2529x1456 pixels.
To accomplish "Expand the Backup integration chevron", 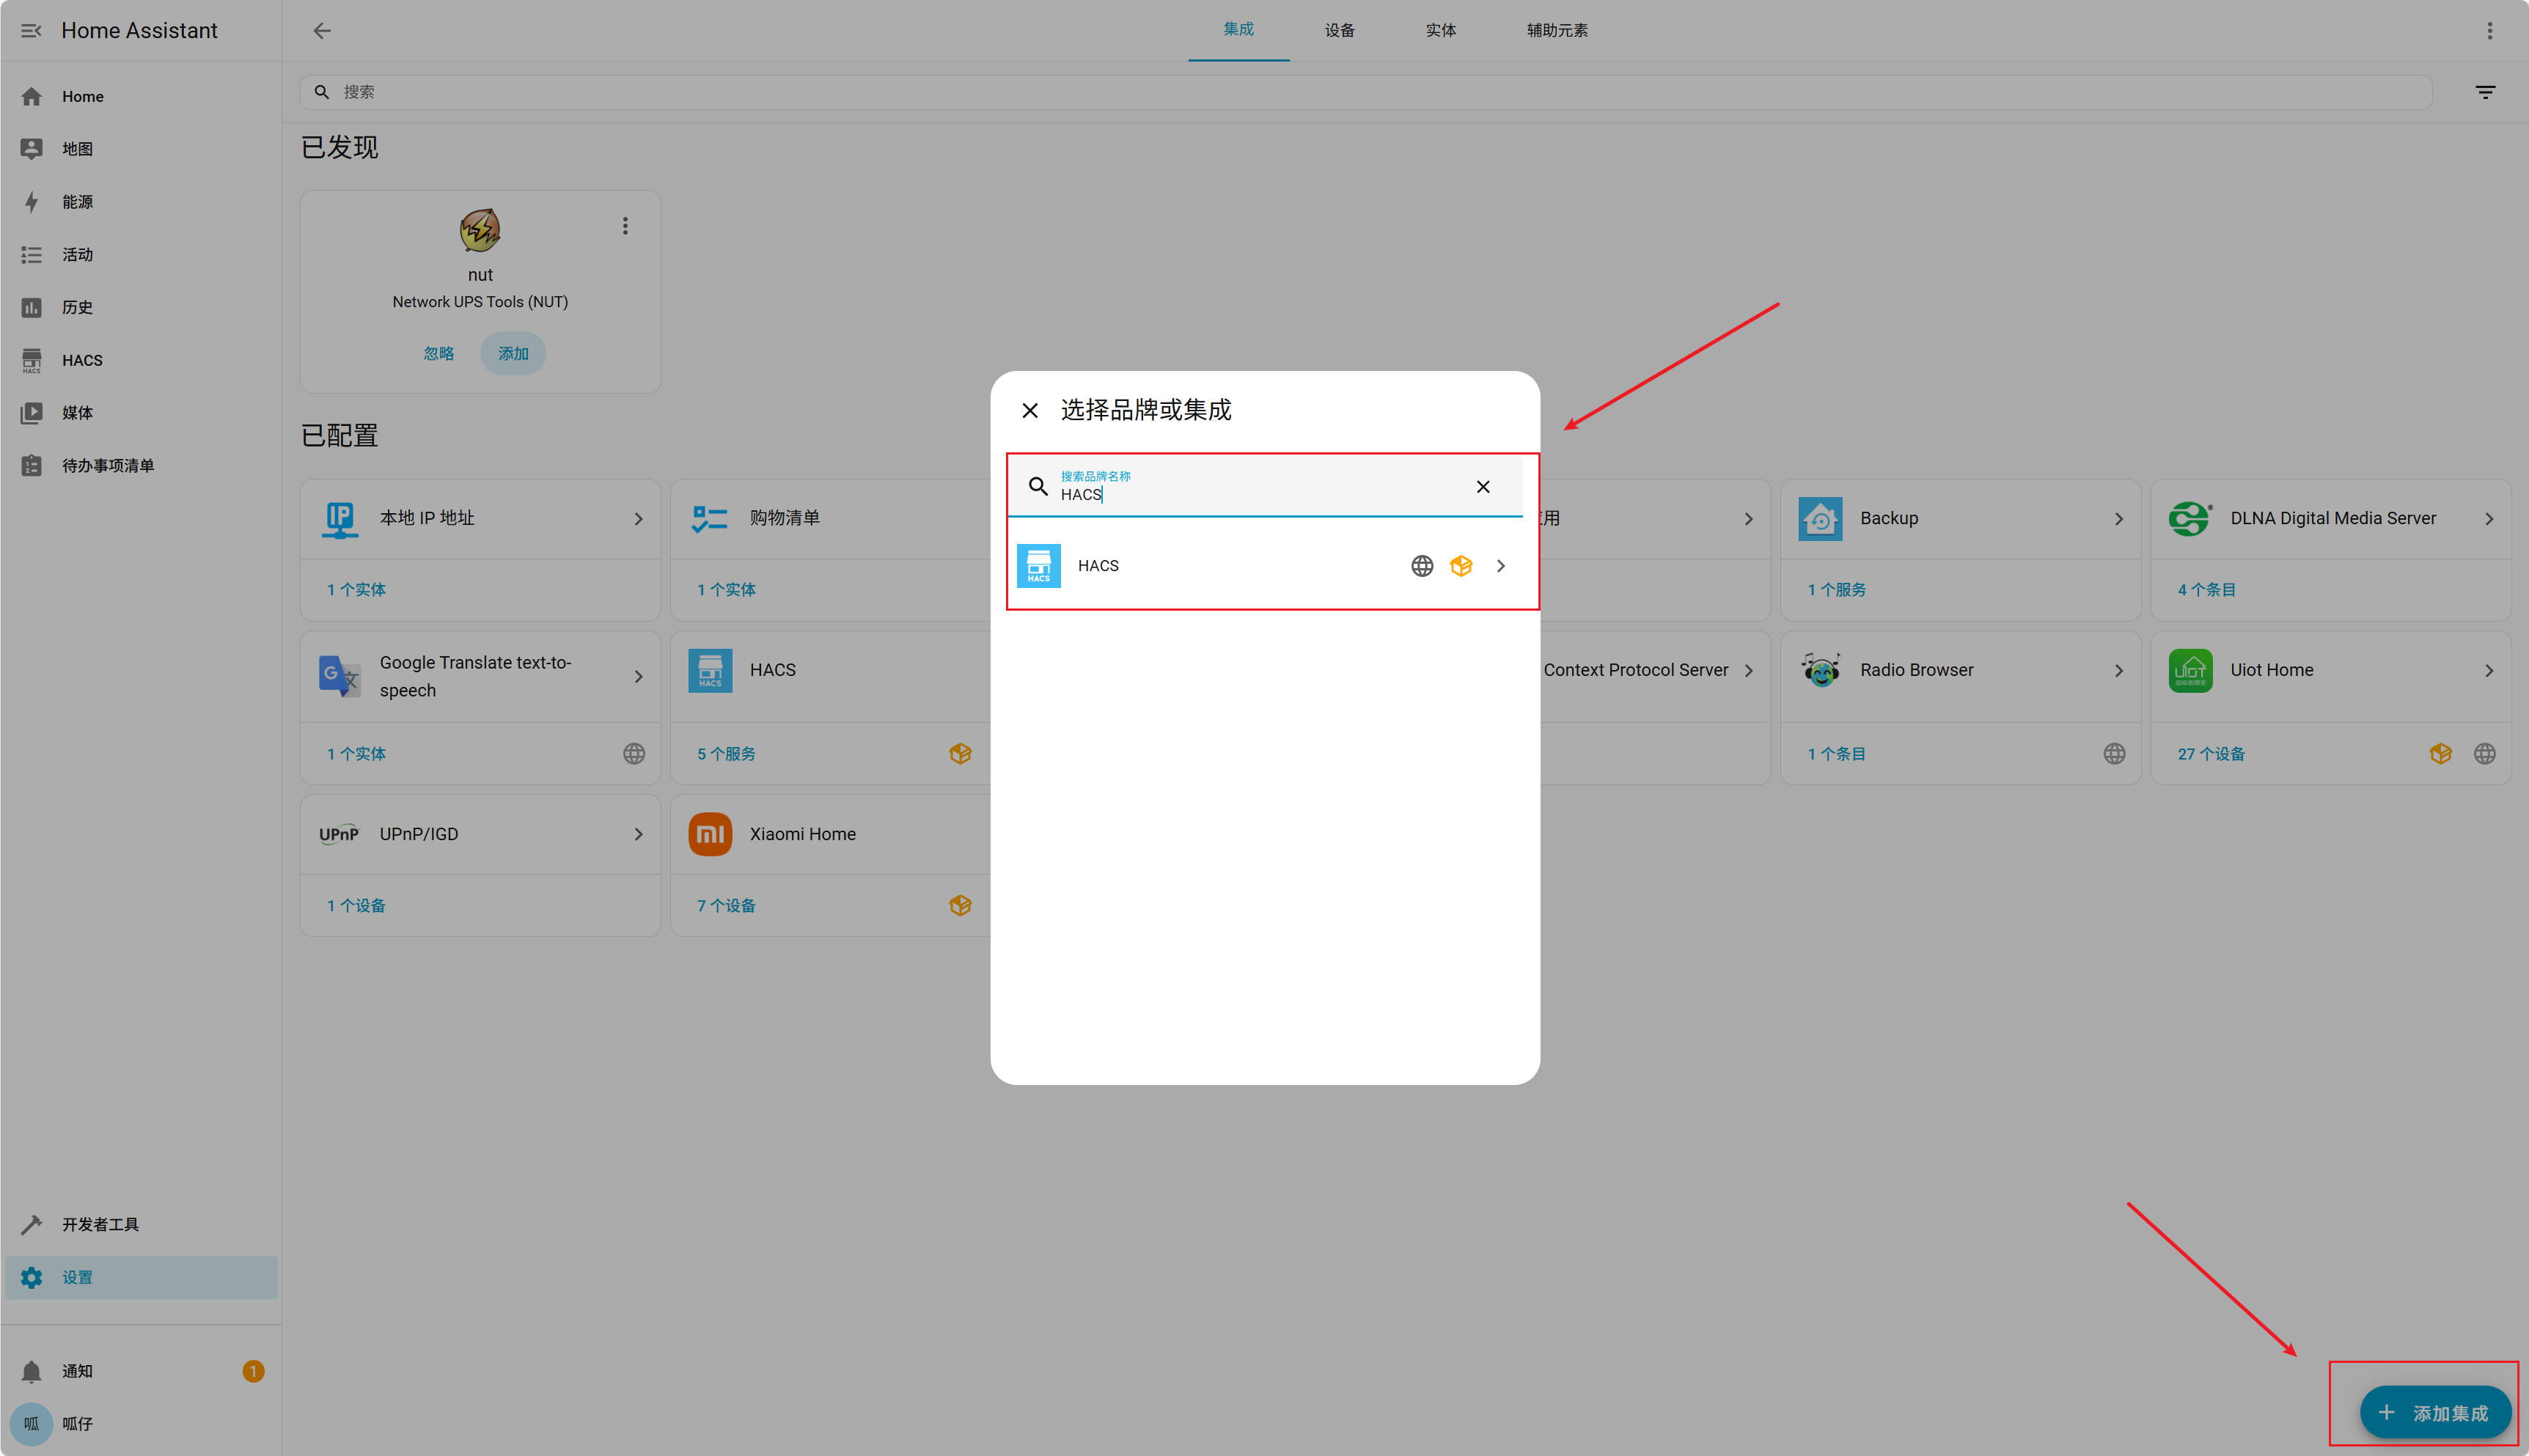I will click(x=2118, y=519).
